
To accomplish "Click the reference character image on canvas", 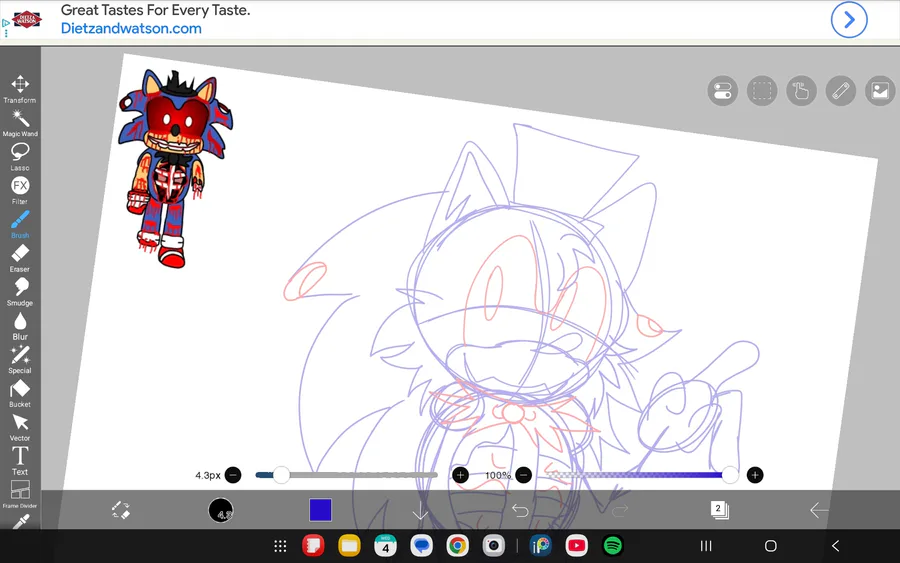I will 176,169.
